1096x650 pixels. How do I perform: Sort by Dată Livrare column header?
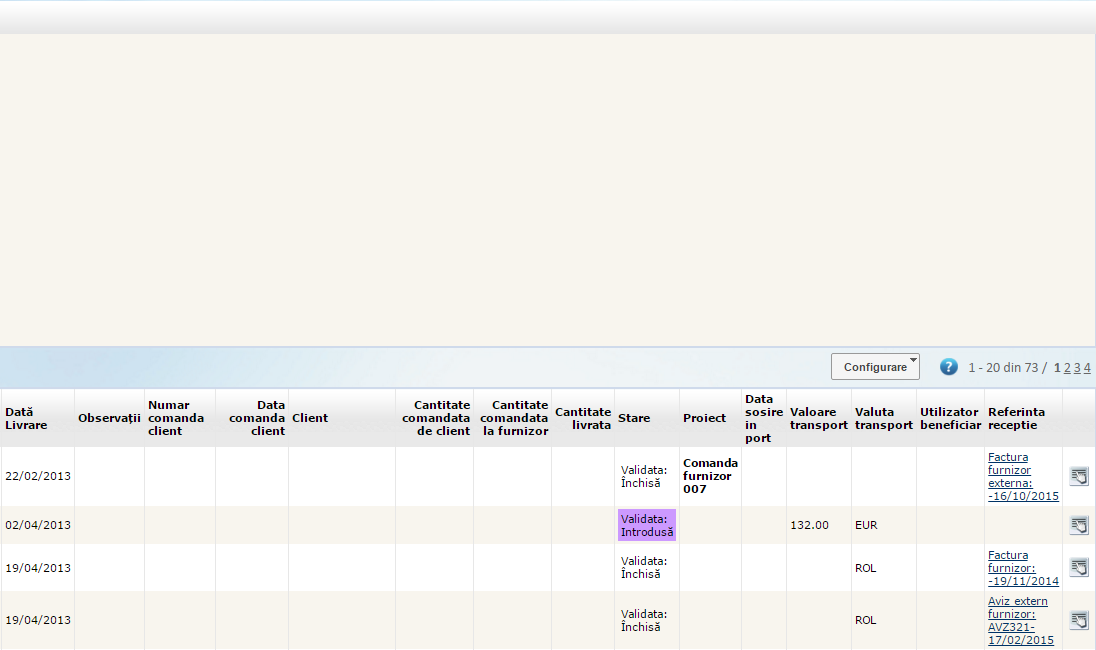(19, 418)
